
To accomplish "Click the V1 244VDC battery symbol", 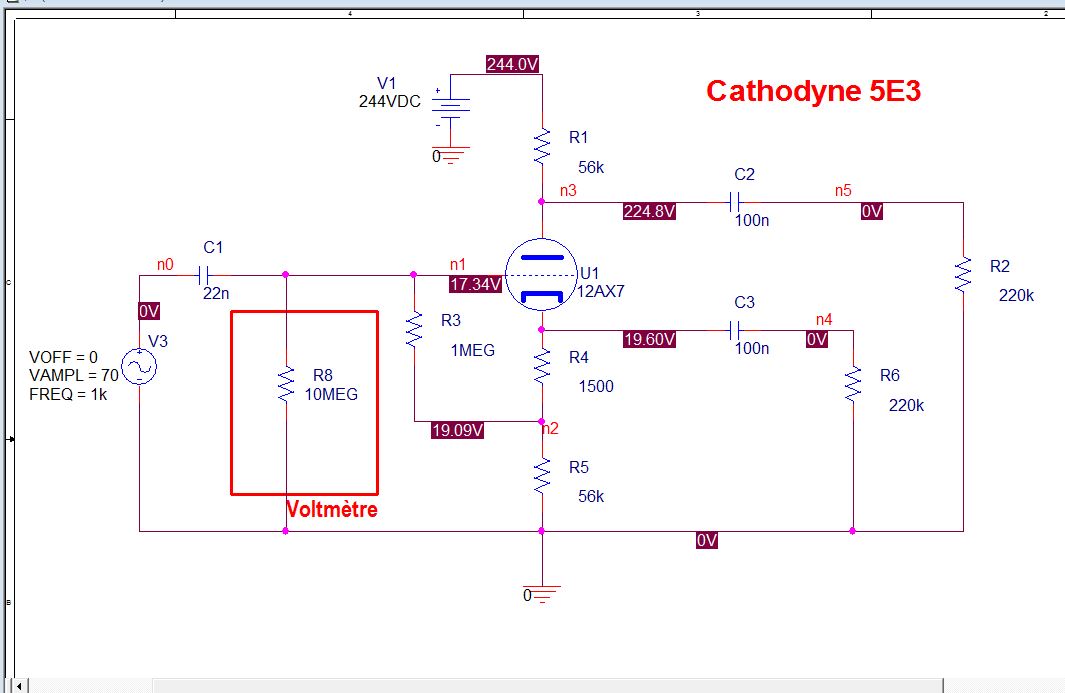I will [x=451, y=104].
